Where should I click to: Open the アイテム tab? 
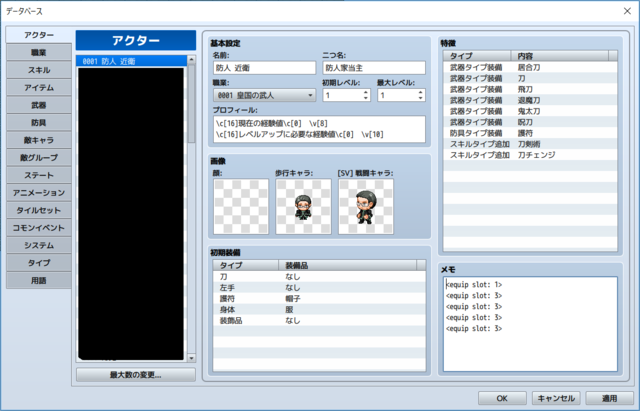coord(39,88)
